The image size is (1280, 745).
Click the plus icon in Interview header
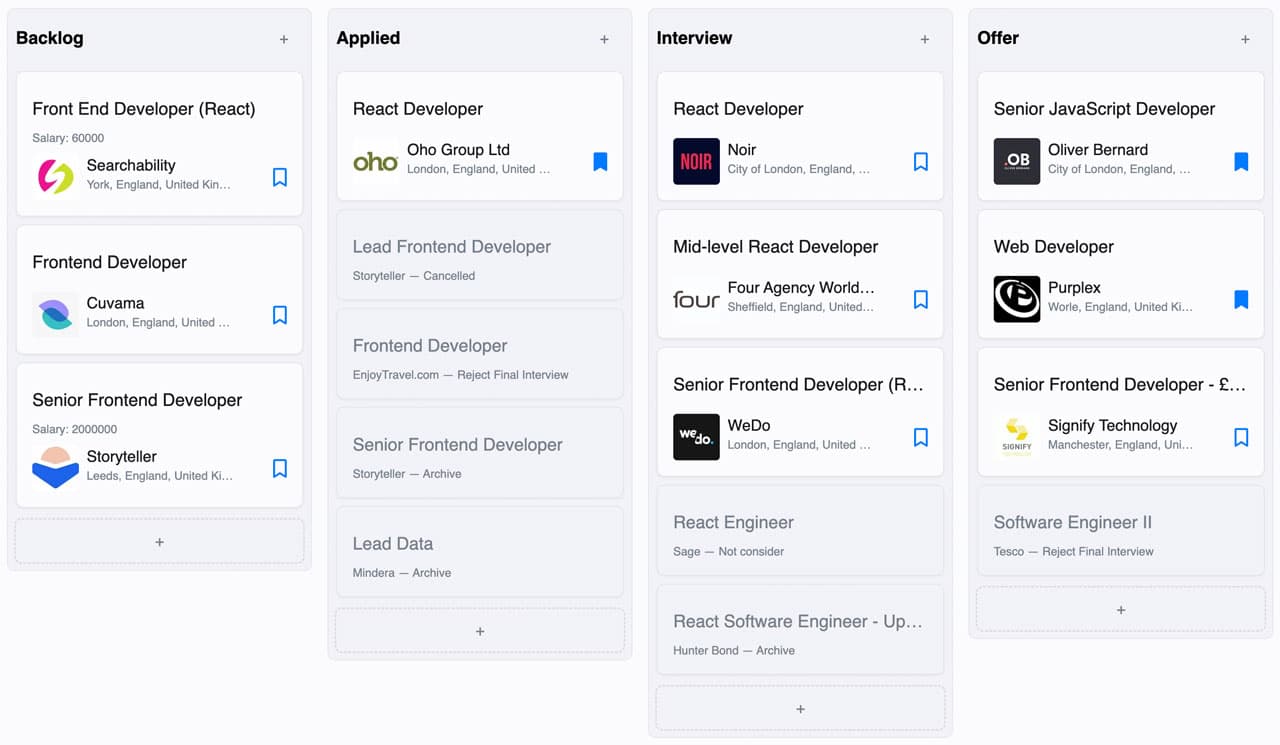pos(925,39)
